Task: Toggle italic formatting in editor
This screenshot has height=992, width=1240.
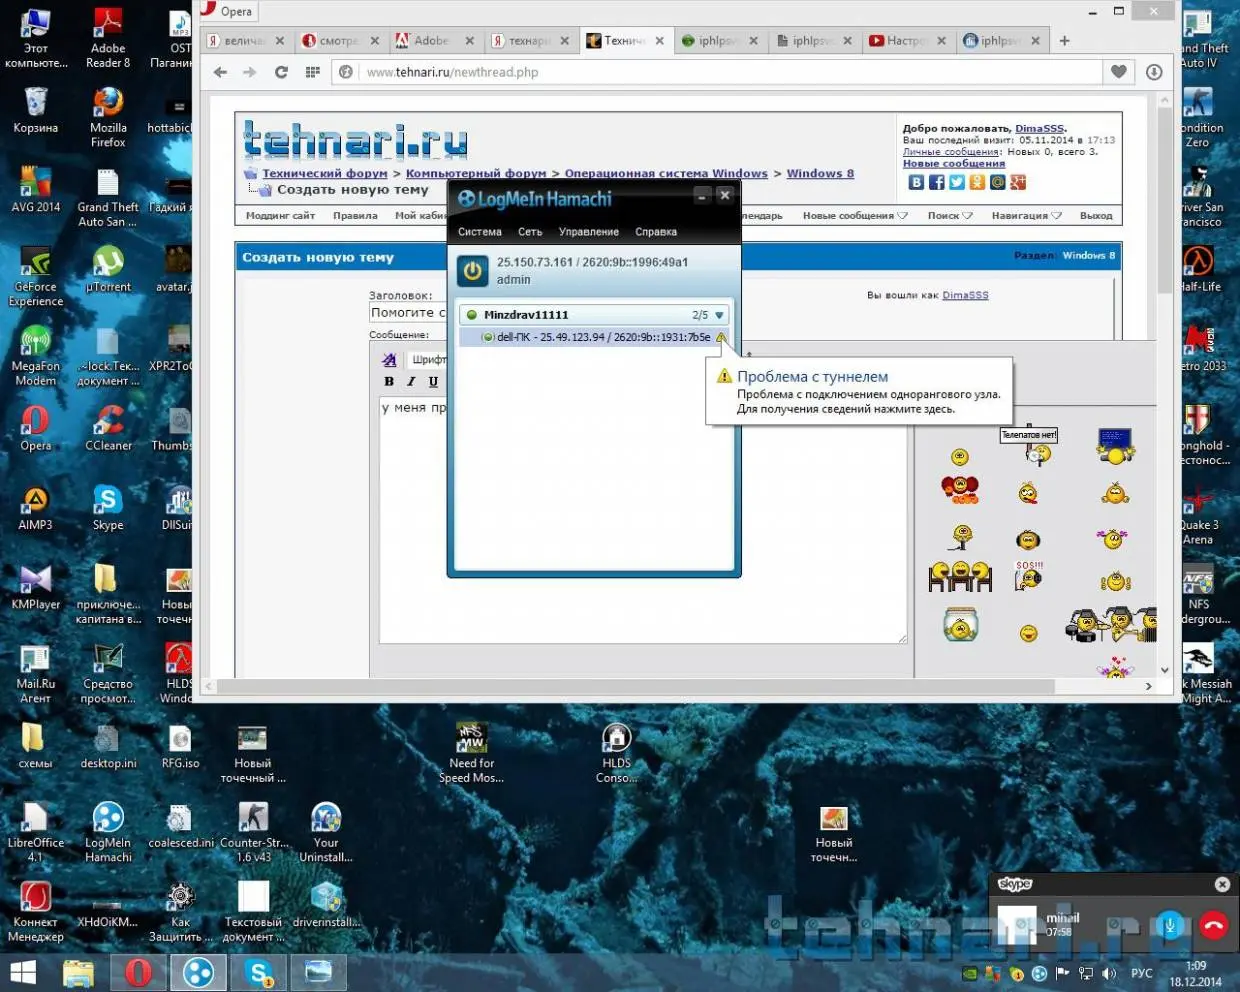Action: 411,381
